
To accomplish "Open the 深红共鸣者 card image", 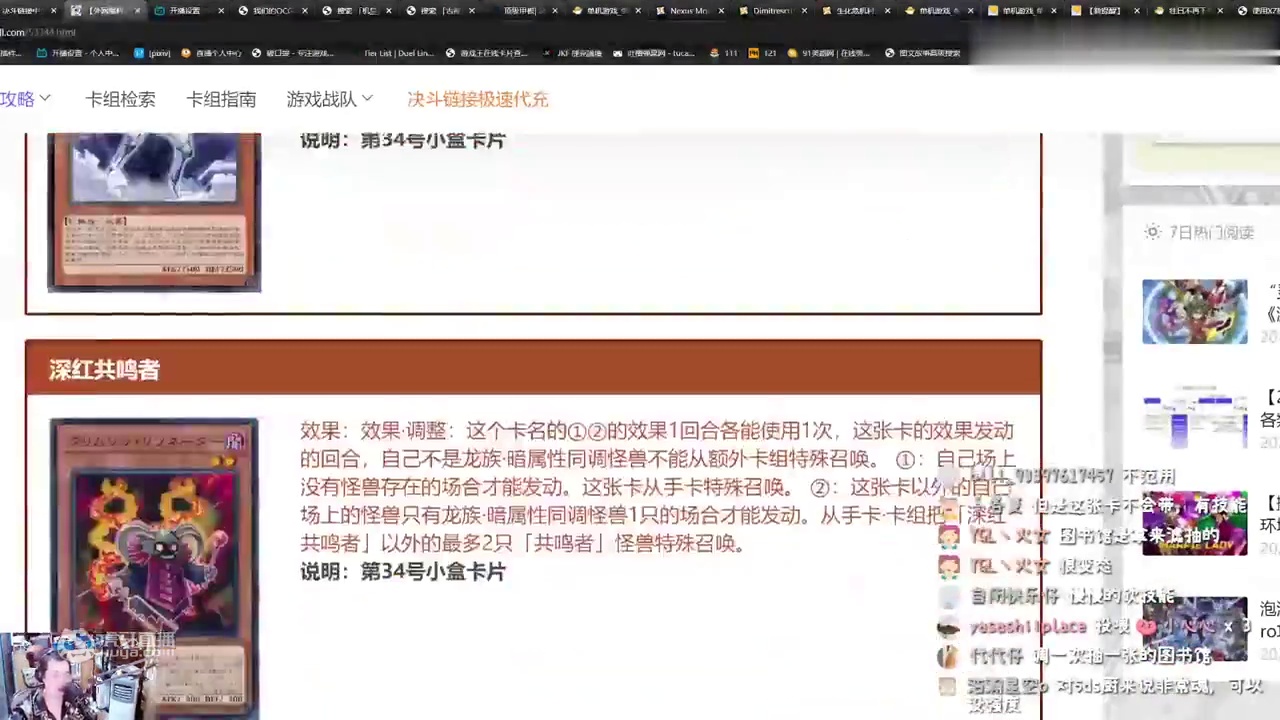I will pos(154,569).
